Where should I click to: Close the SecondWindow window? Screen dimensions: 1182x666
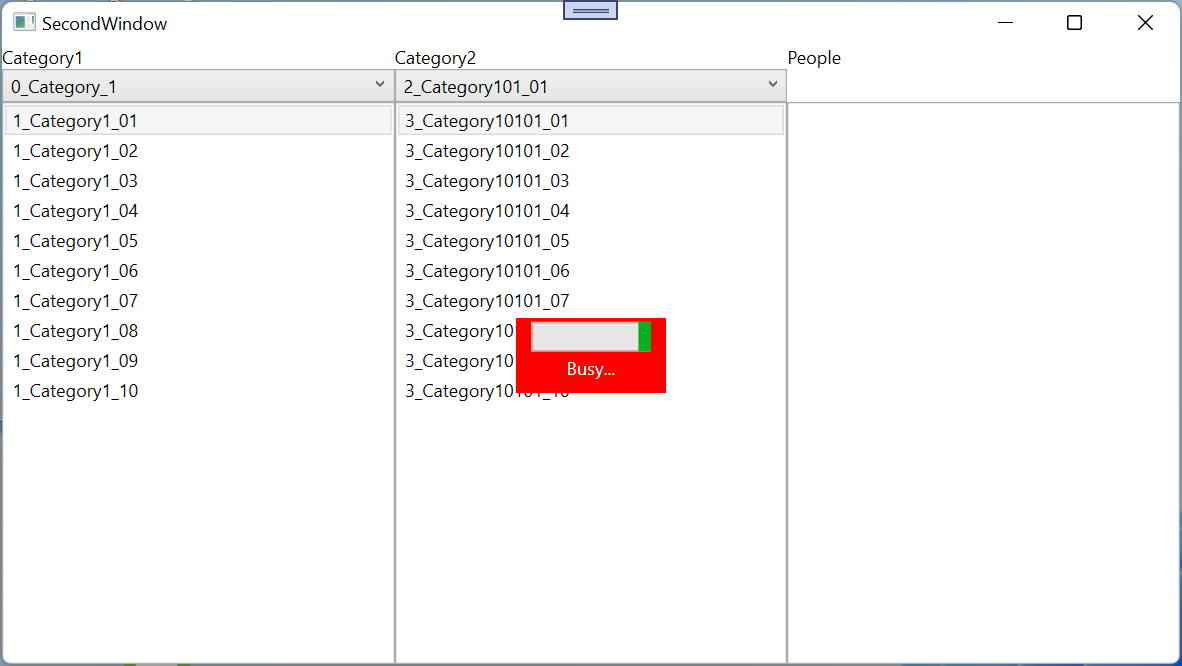[x=1145, y=23]
